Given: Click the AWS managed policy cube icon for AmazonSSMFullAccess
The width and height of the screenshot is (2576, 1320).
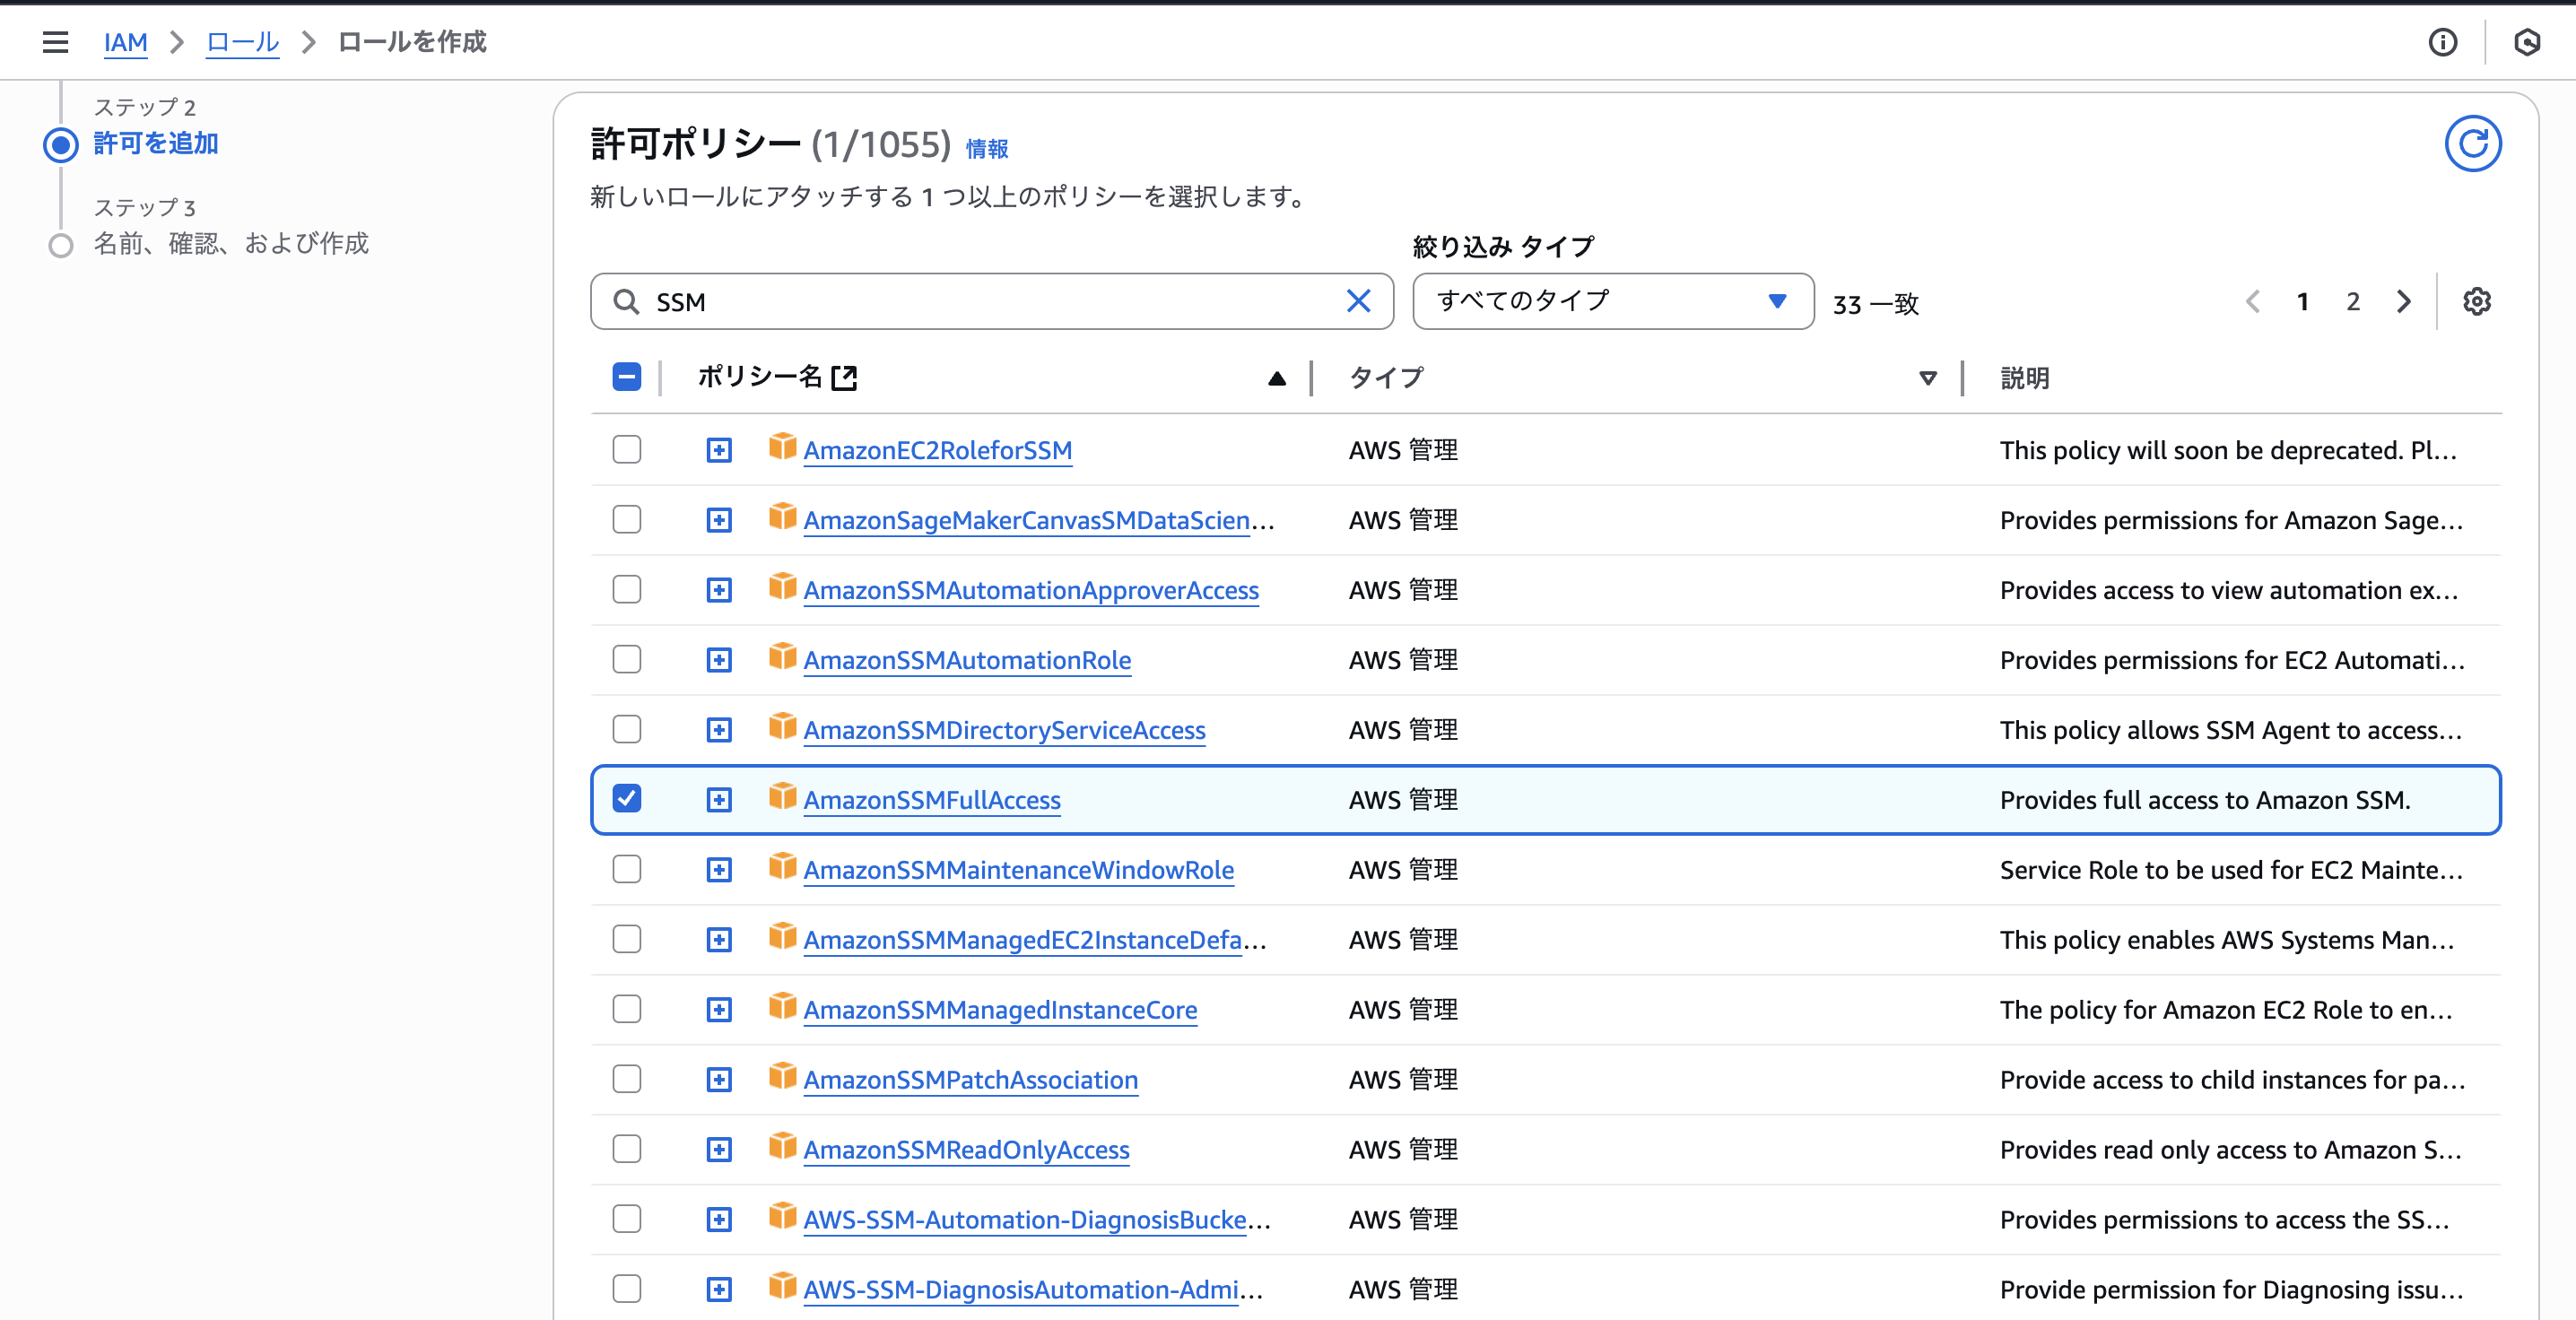Looking at the screenshot, I should [x=781, y=798].
